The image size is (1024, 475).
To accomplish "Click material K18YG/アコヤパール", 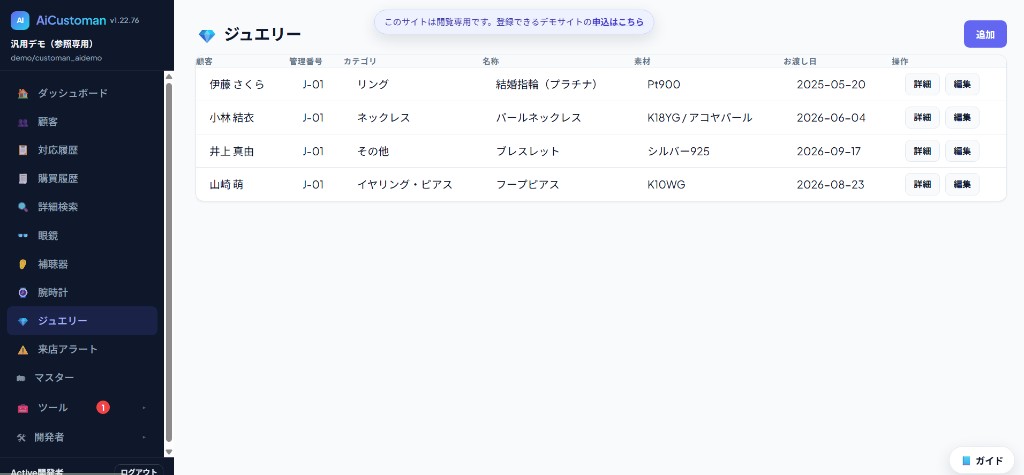I will (x=699, y=118).
